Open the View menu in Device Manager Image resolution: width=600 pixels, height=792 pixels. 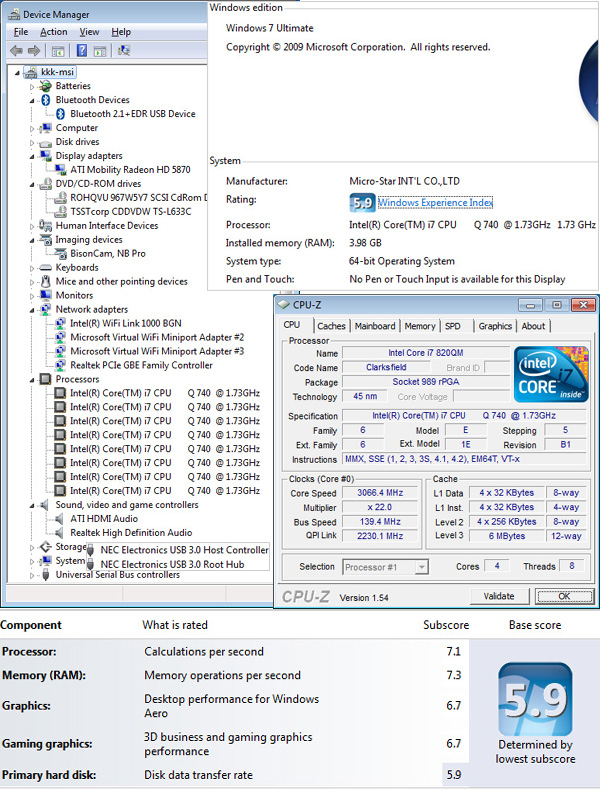89,32
